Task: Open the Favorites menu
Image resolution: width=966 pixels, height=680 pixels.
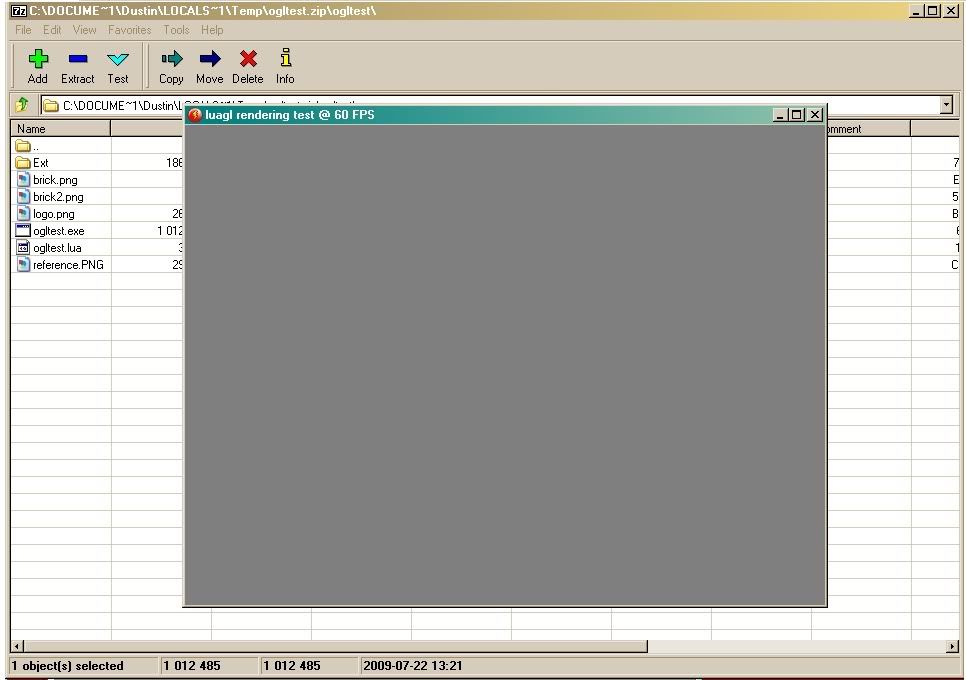Action: pyautogui.click(x=129, y=30)
